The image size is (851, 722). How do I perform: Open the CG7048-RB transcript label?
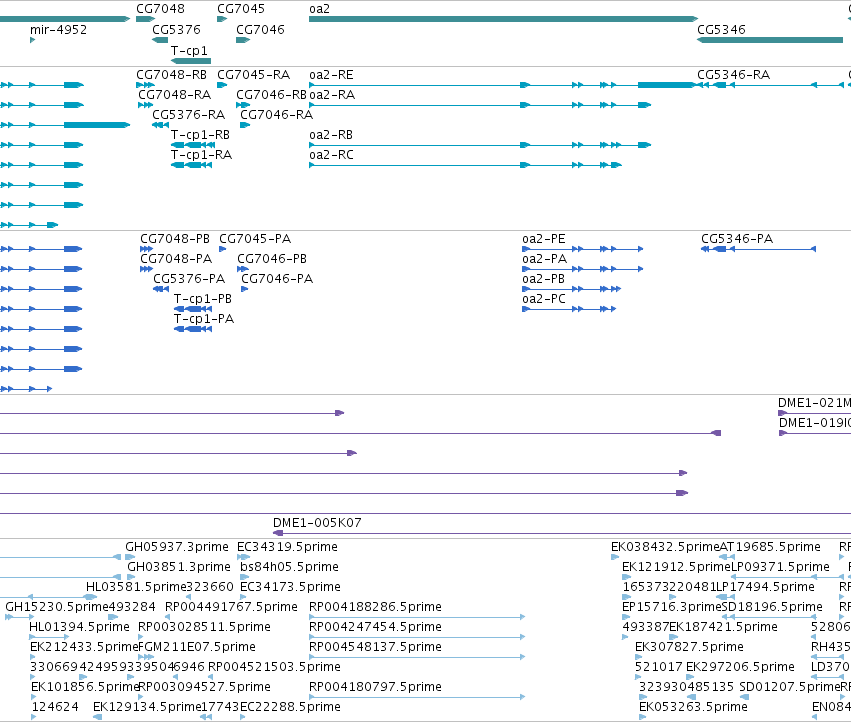point(172,74)
